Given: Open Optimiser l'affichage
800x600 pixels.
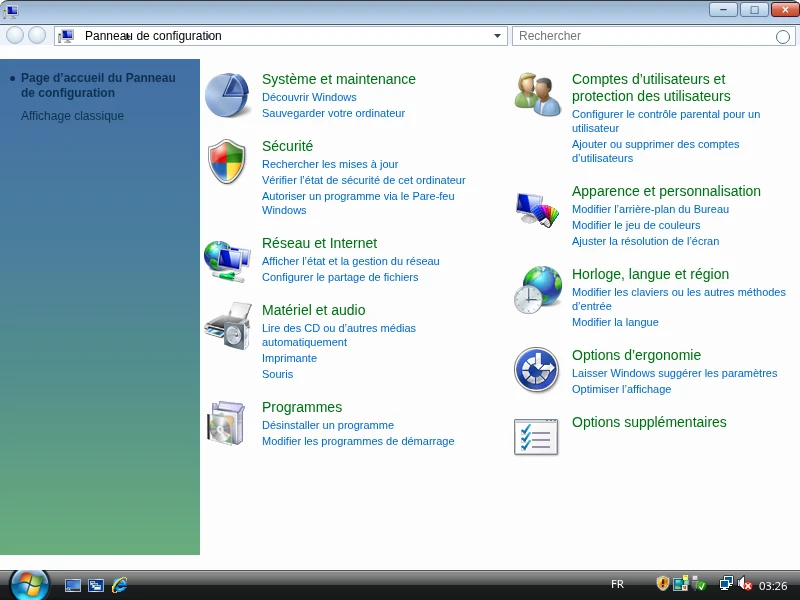Looking at the screenshot, I should [621, 389].
